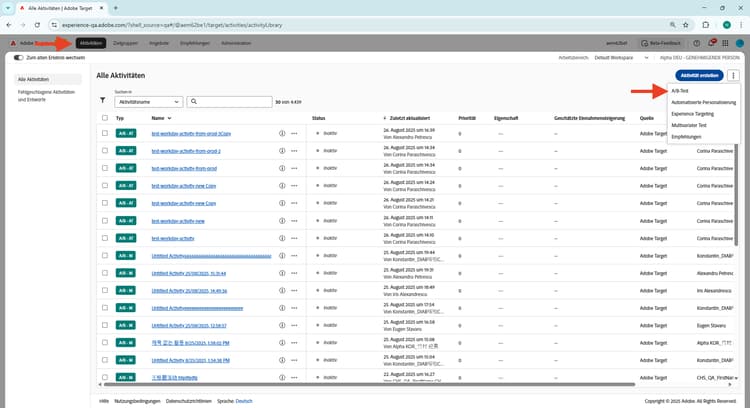Show info for test-workday-activity-from-prod-2
Image resolution: width=750 pixels, height=408 pixels.
pyautogui.click(x=282, y=151)
